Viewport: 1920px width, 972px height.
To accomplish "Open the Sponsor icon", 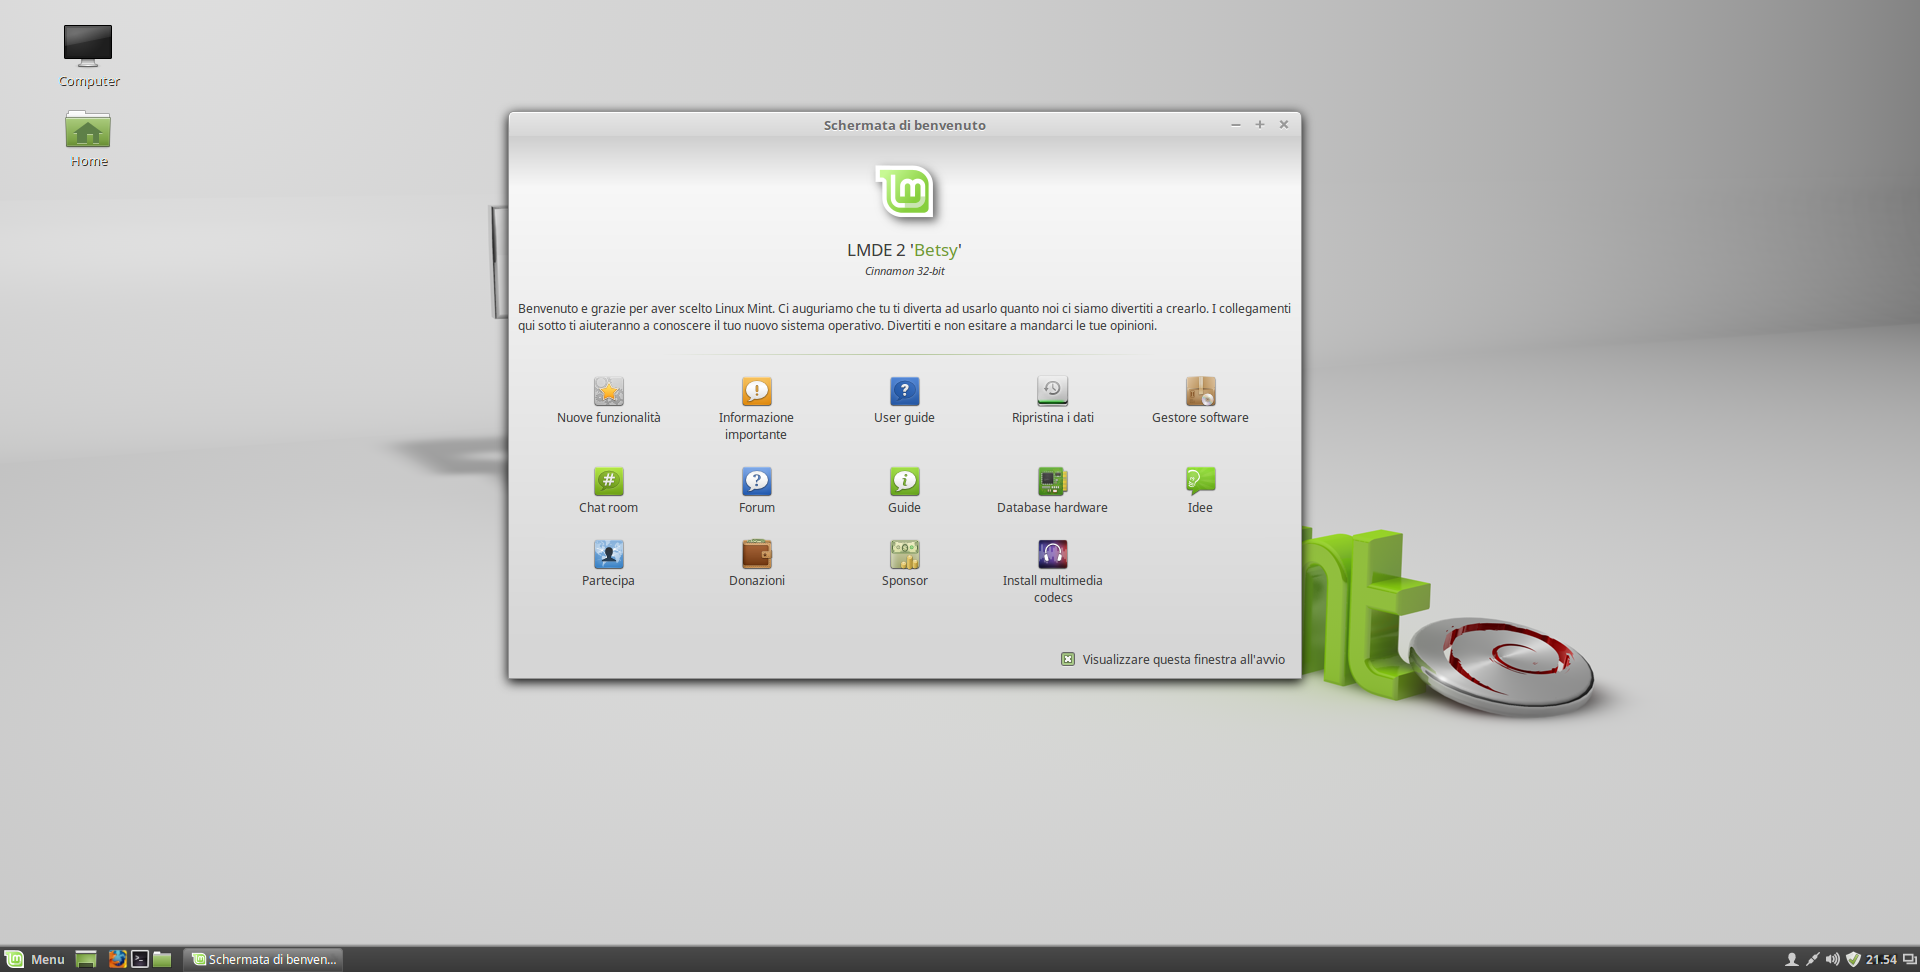I will click(x=904, y=554).
